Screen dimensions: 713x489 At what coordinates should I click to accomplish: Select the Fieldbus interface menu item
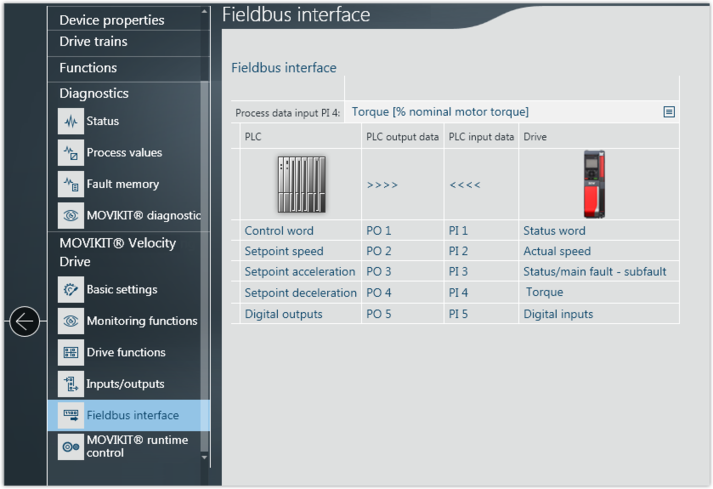pos(132,415)
